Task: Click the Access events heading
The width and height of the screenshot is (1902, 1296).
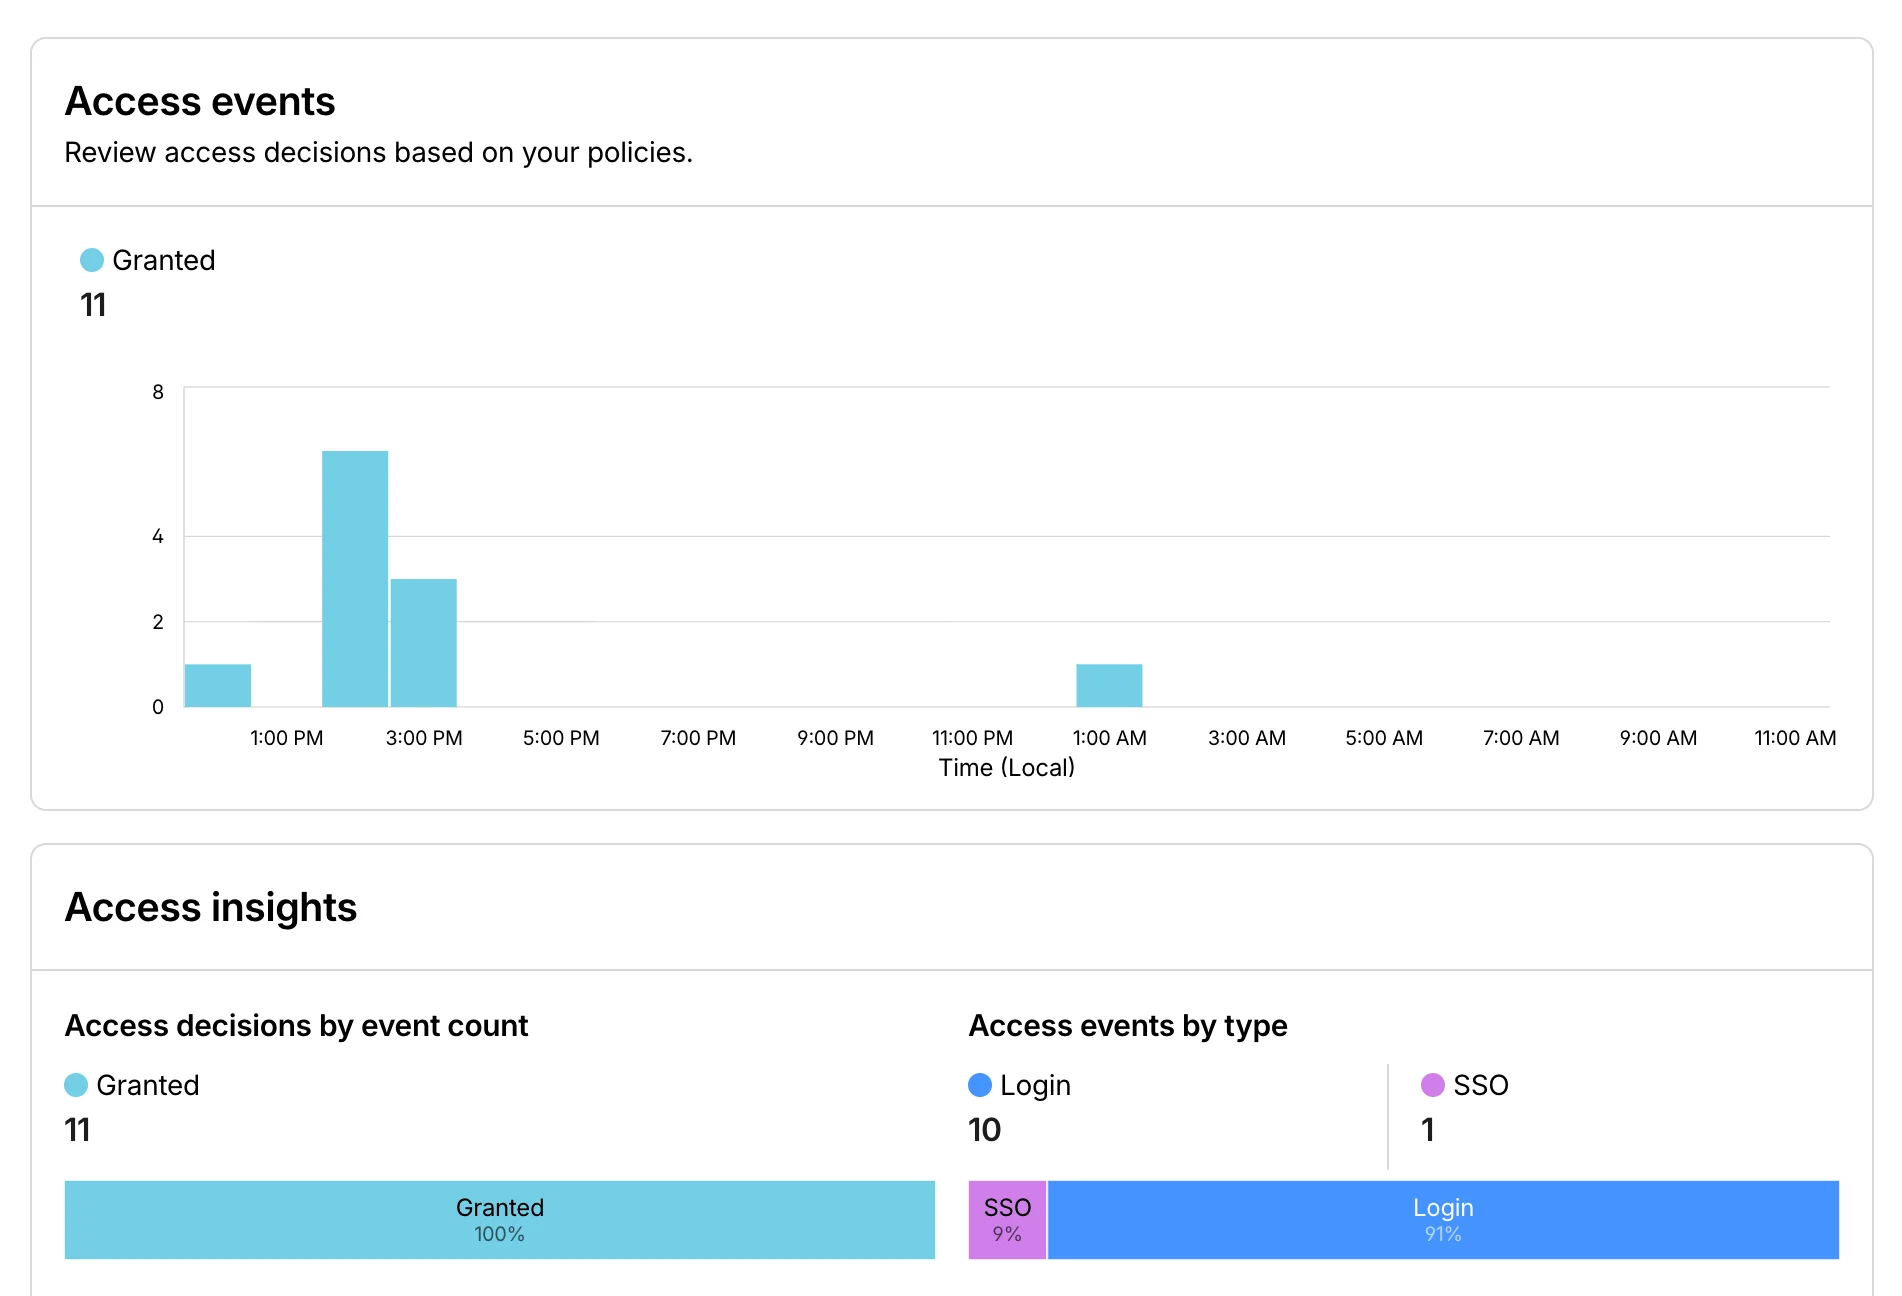Action: tap(200, 101)
